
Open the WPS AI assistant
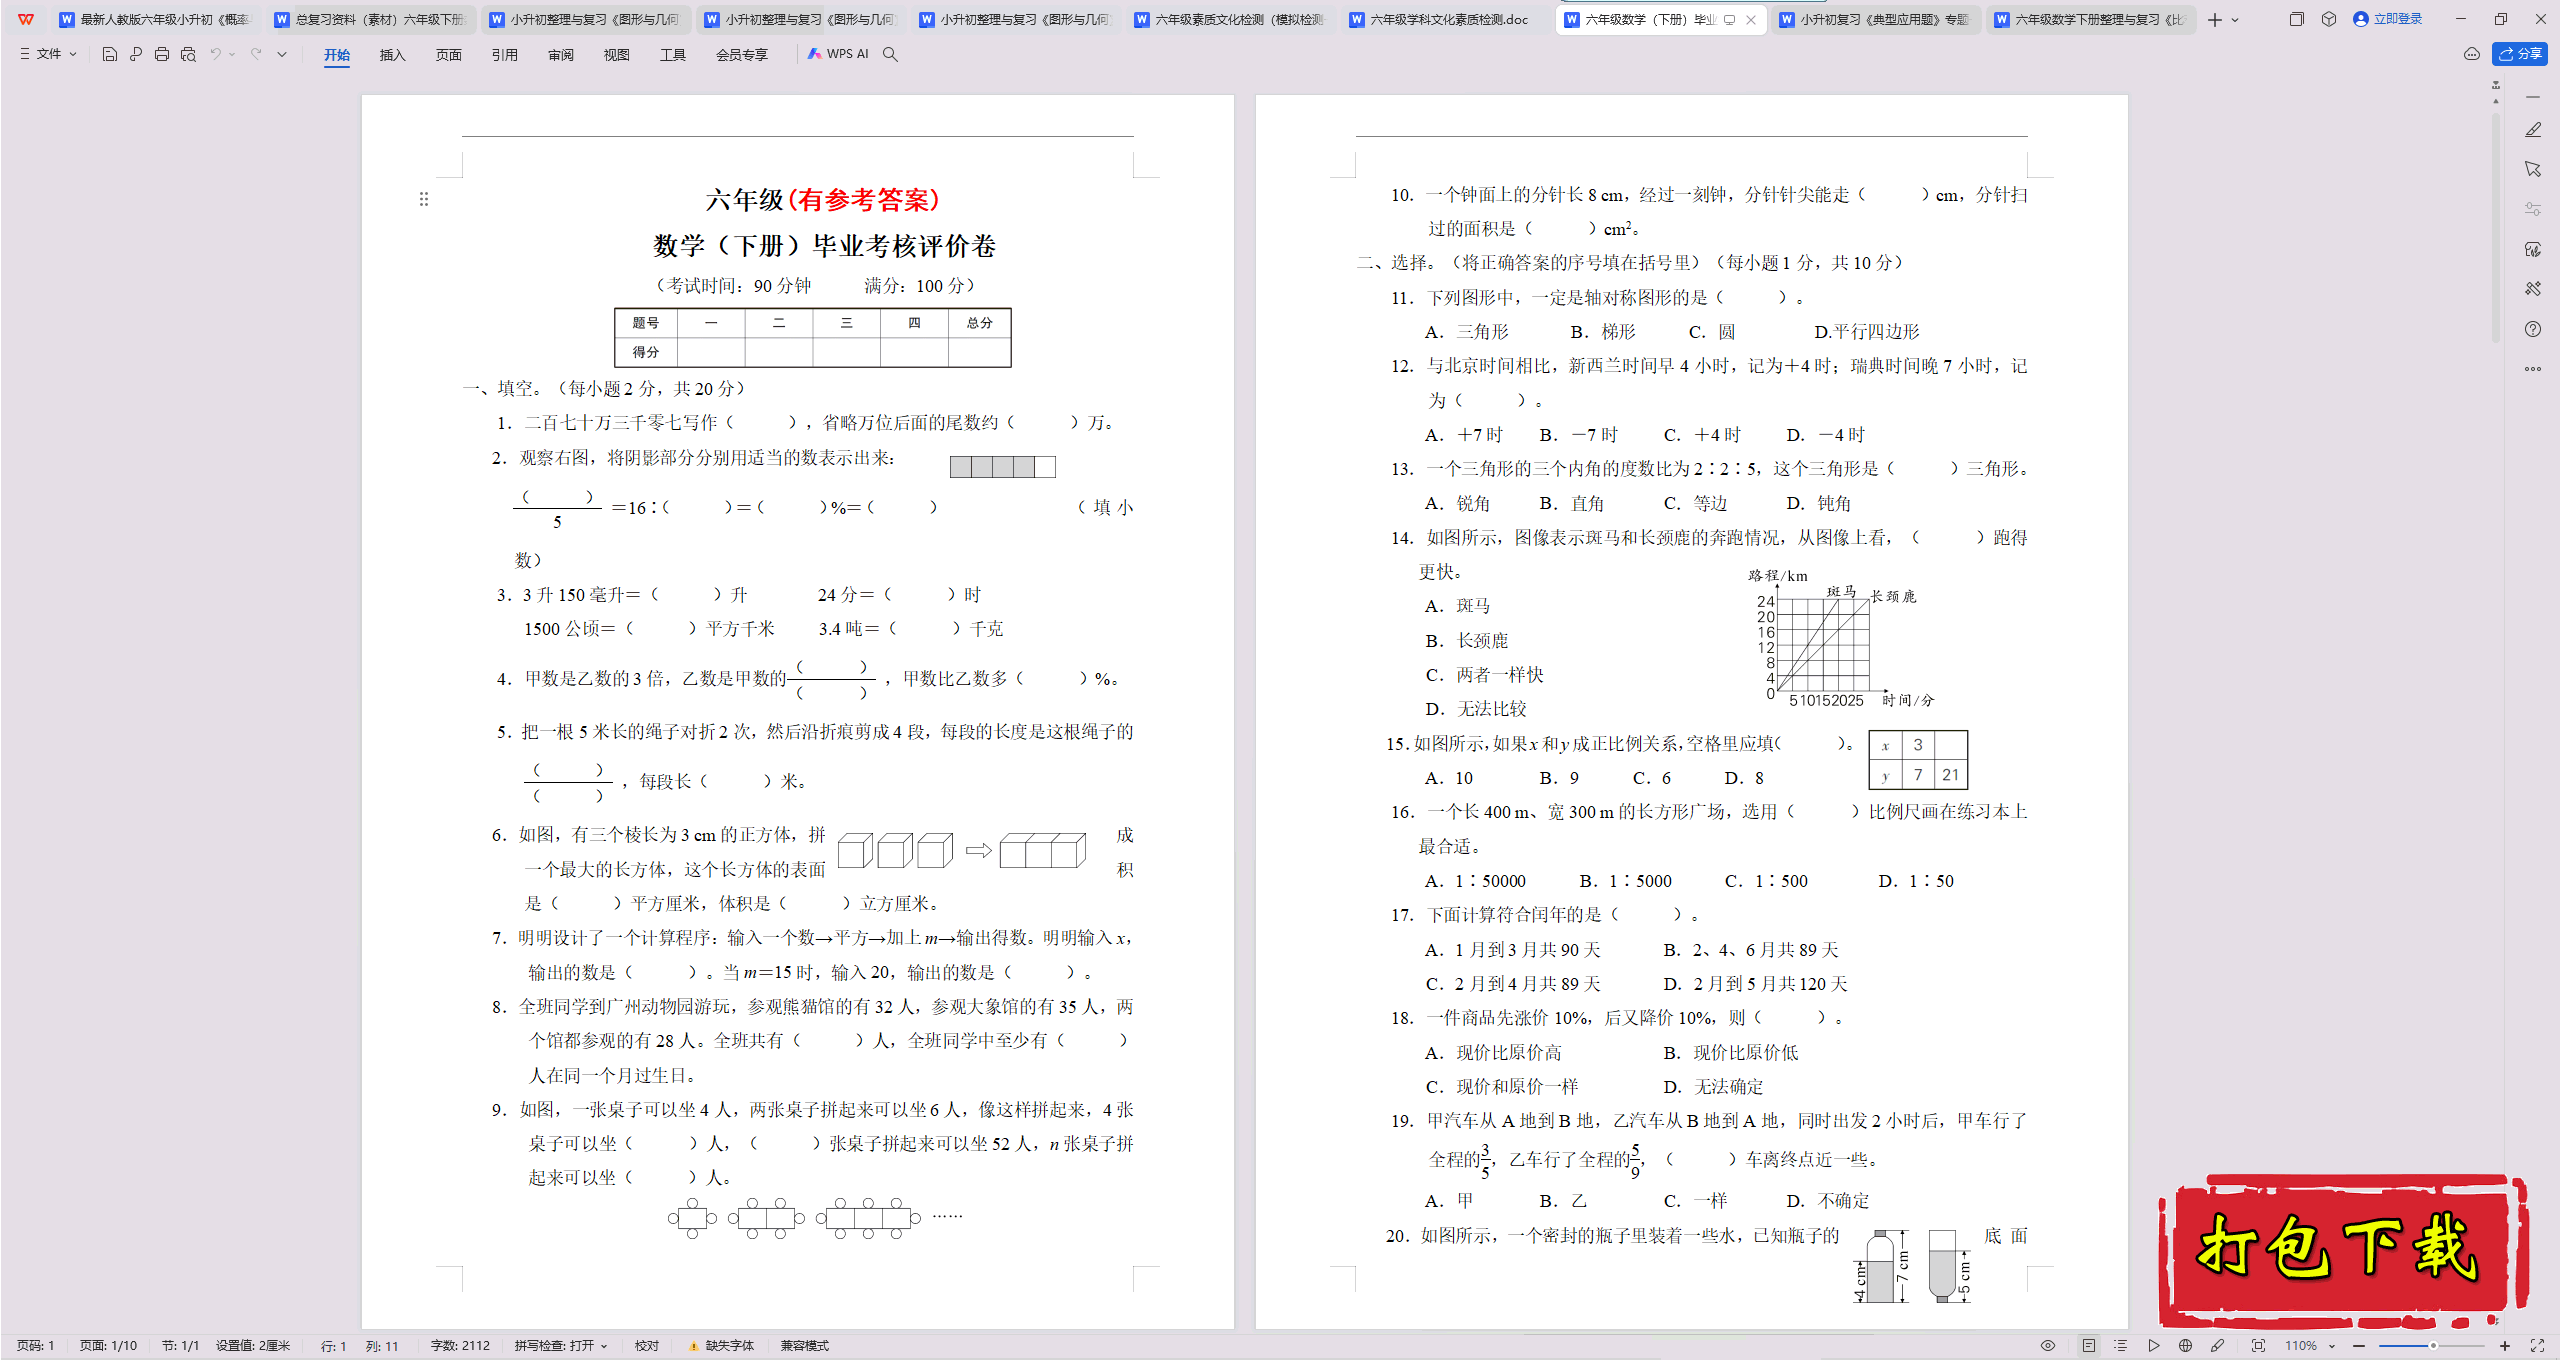coord(838,54)
